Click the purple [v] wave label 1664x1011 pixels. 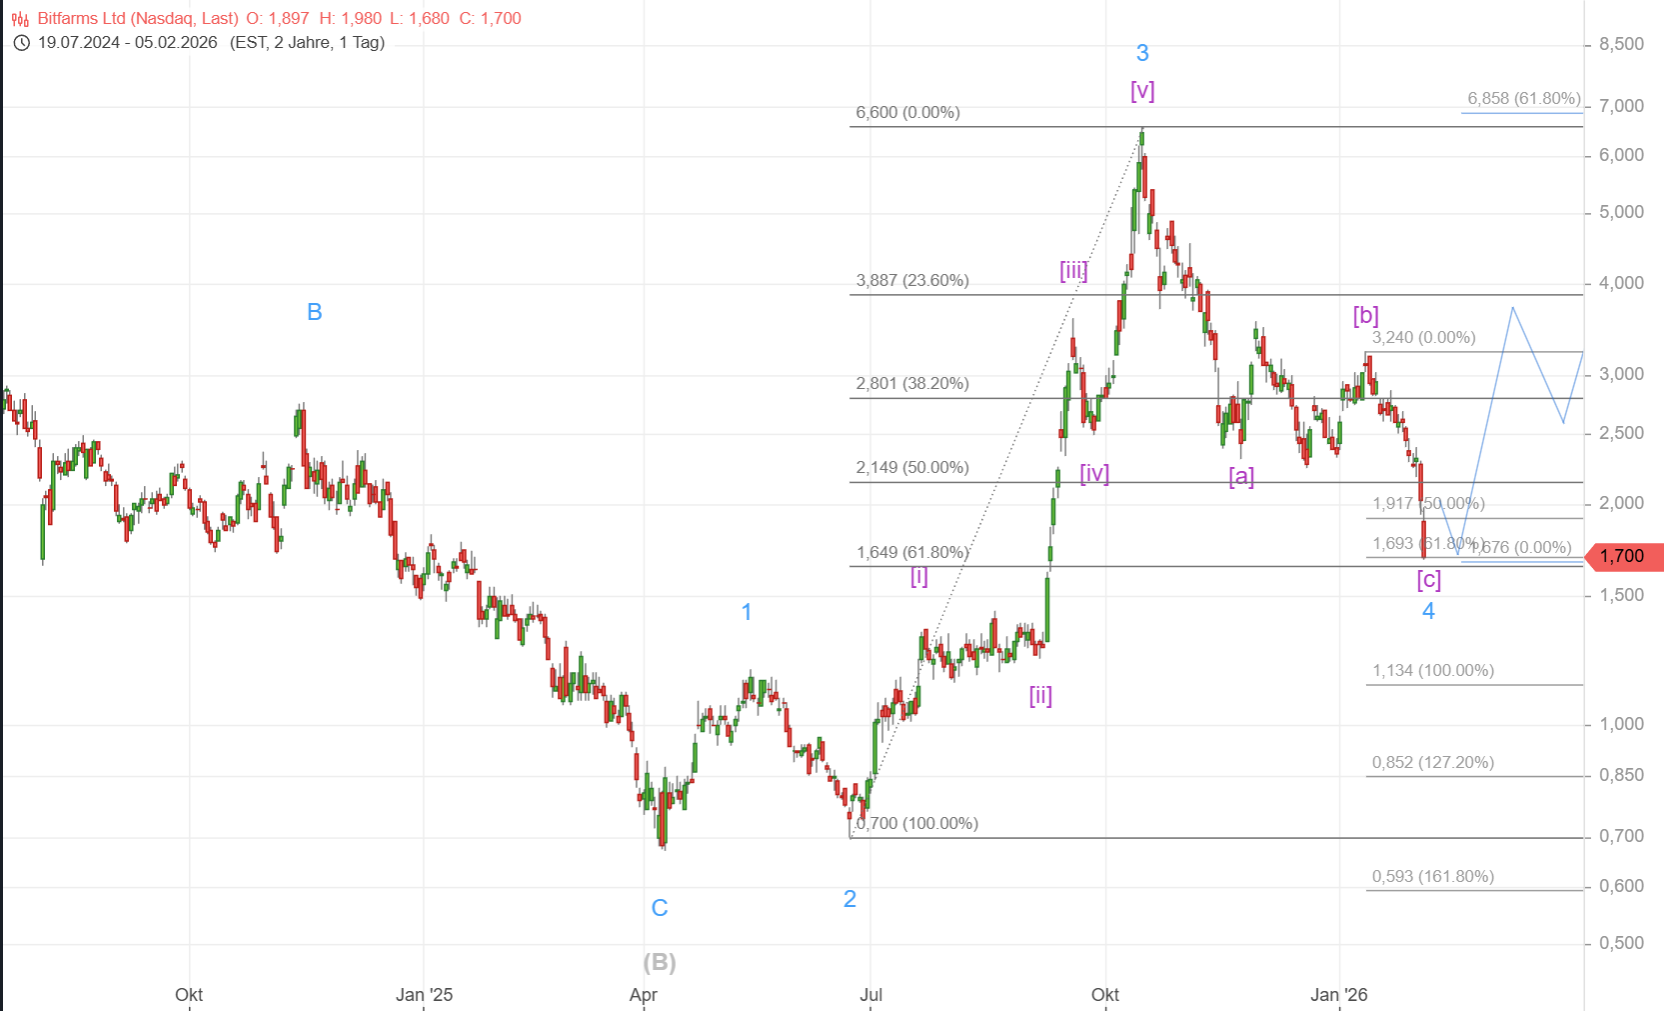click(x=1142, y=91)
